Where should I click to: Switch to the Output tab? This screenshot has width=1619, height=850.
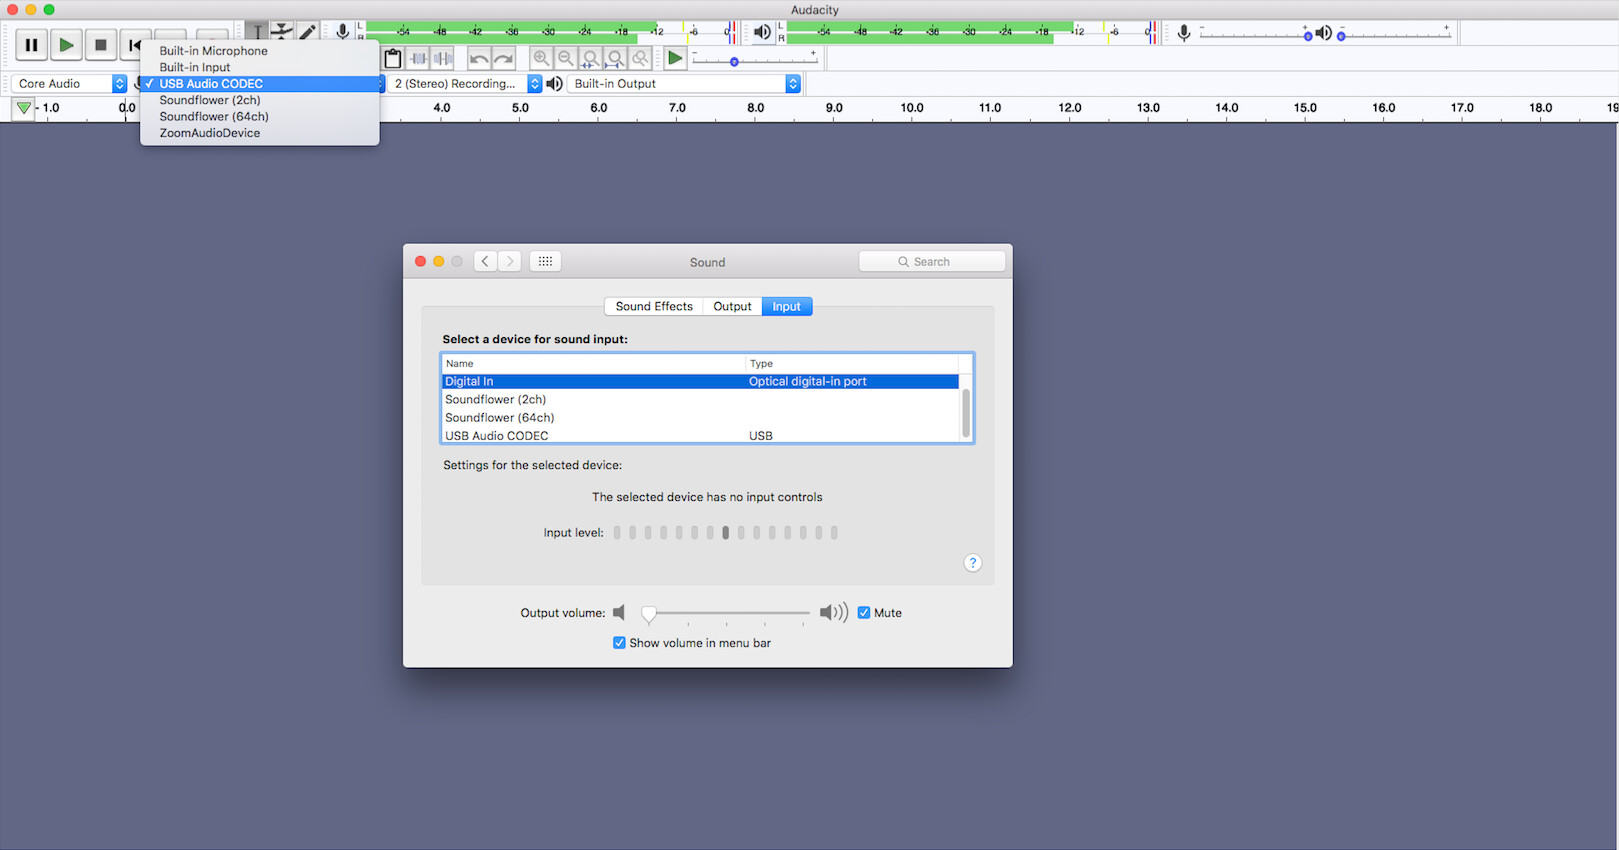(x=732, y=307)
